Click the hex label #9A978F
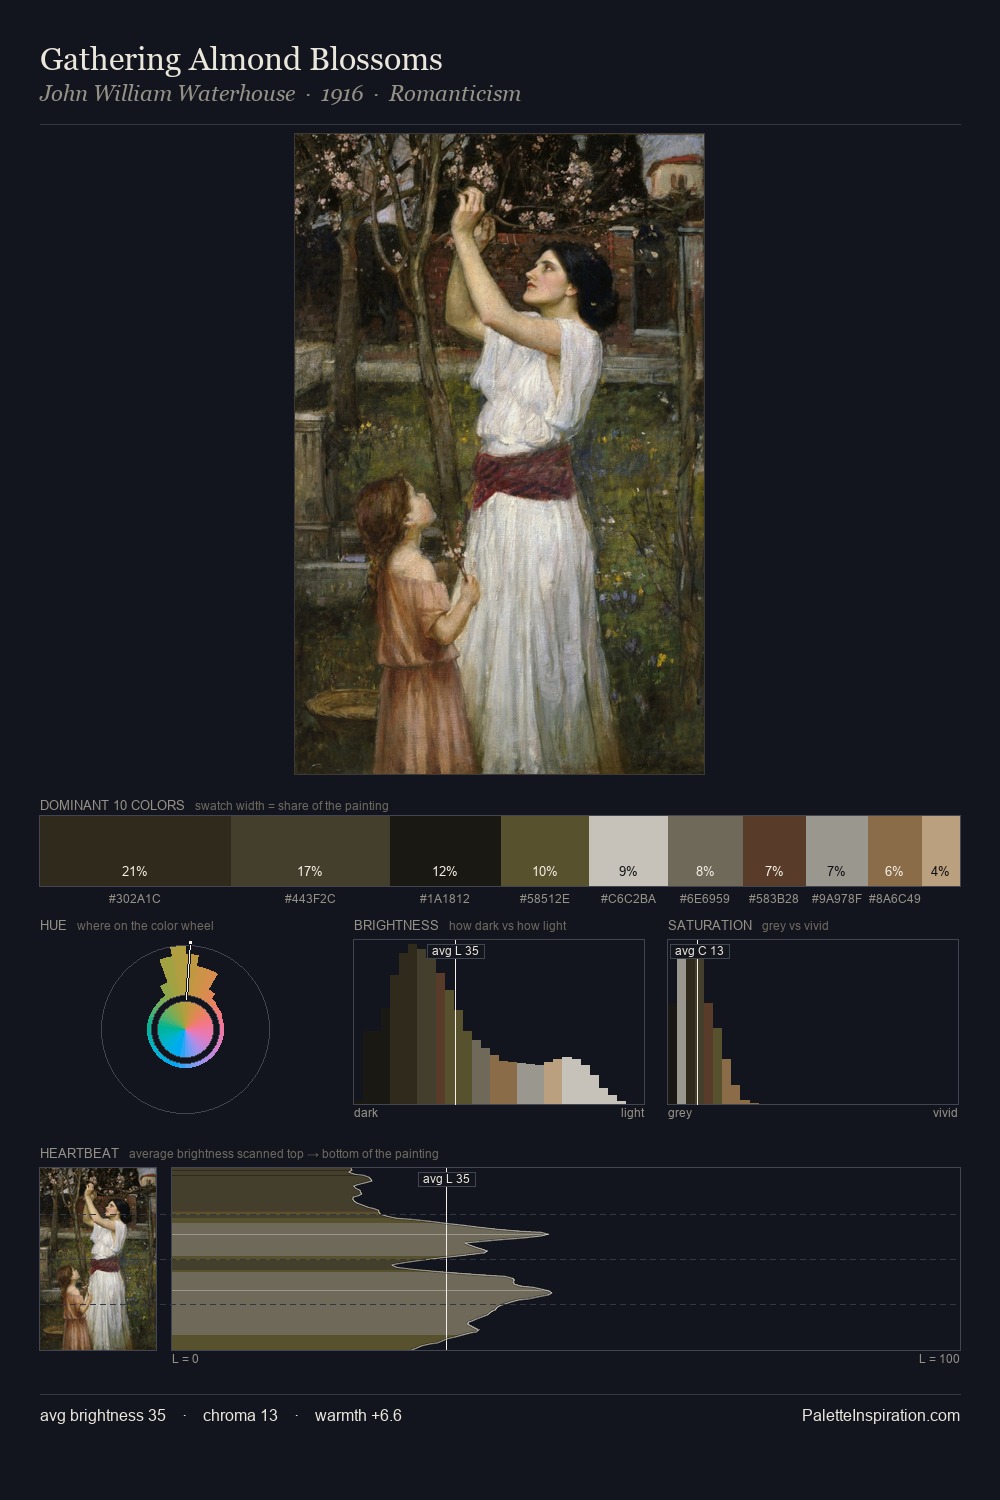 point(836,899)
